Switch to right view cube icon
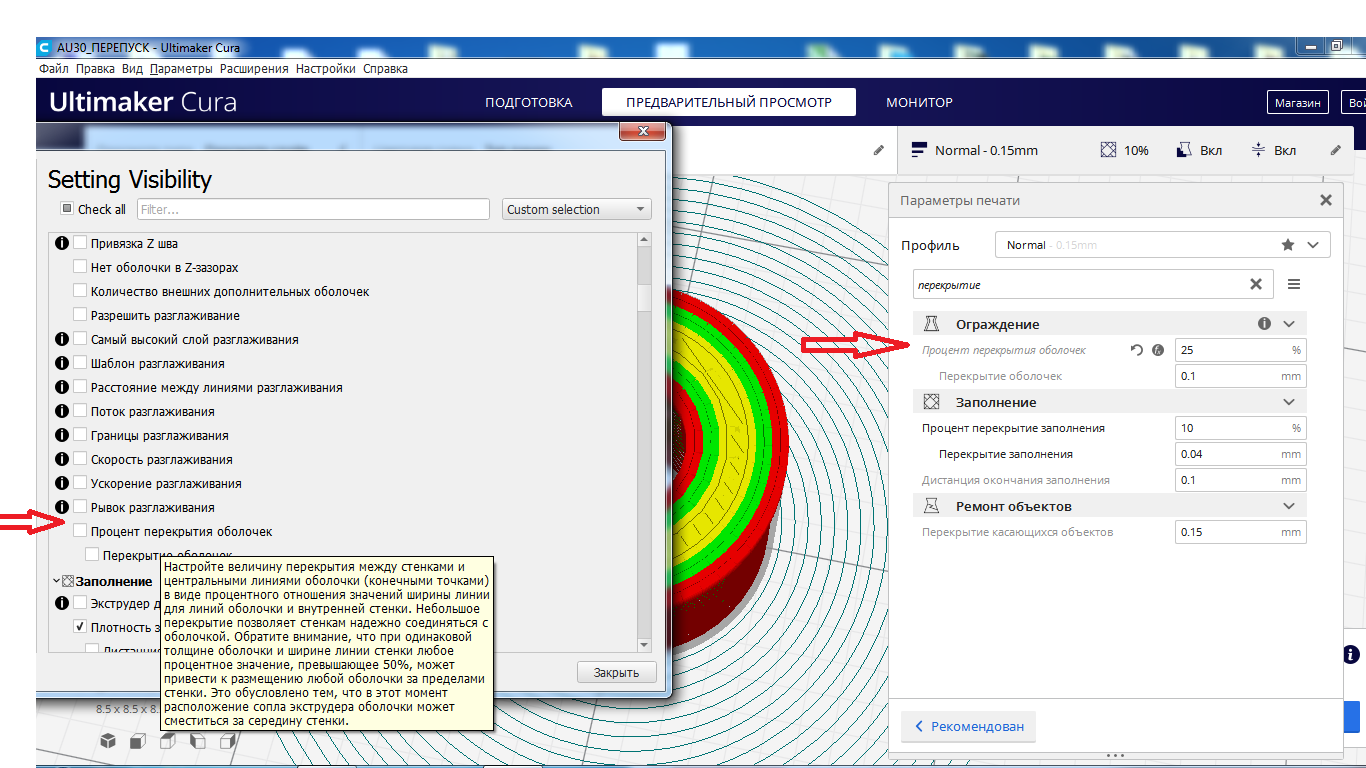 point(228,741)
